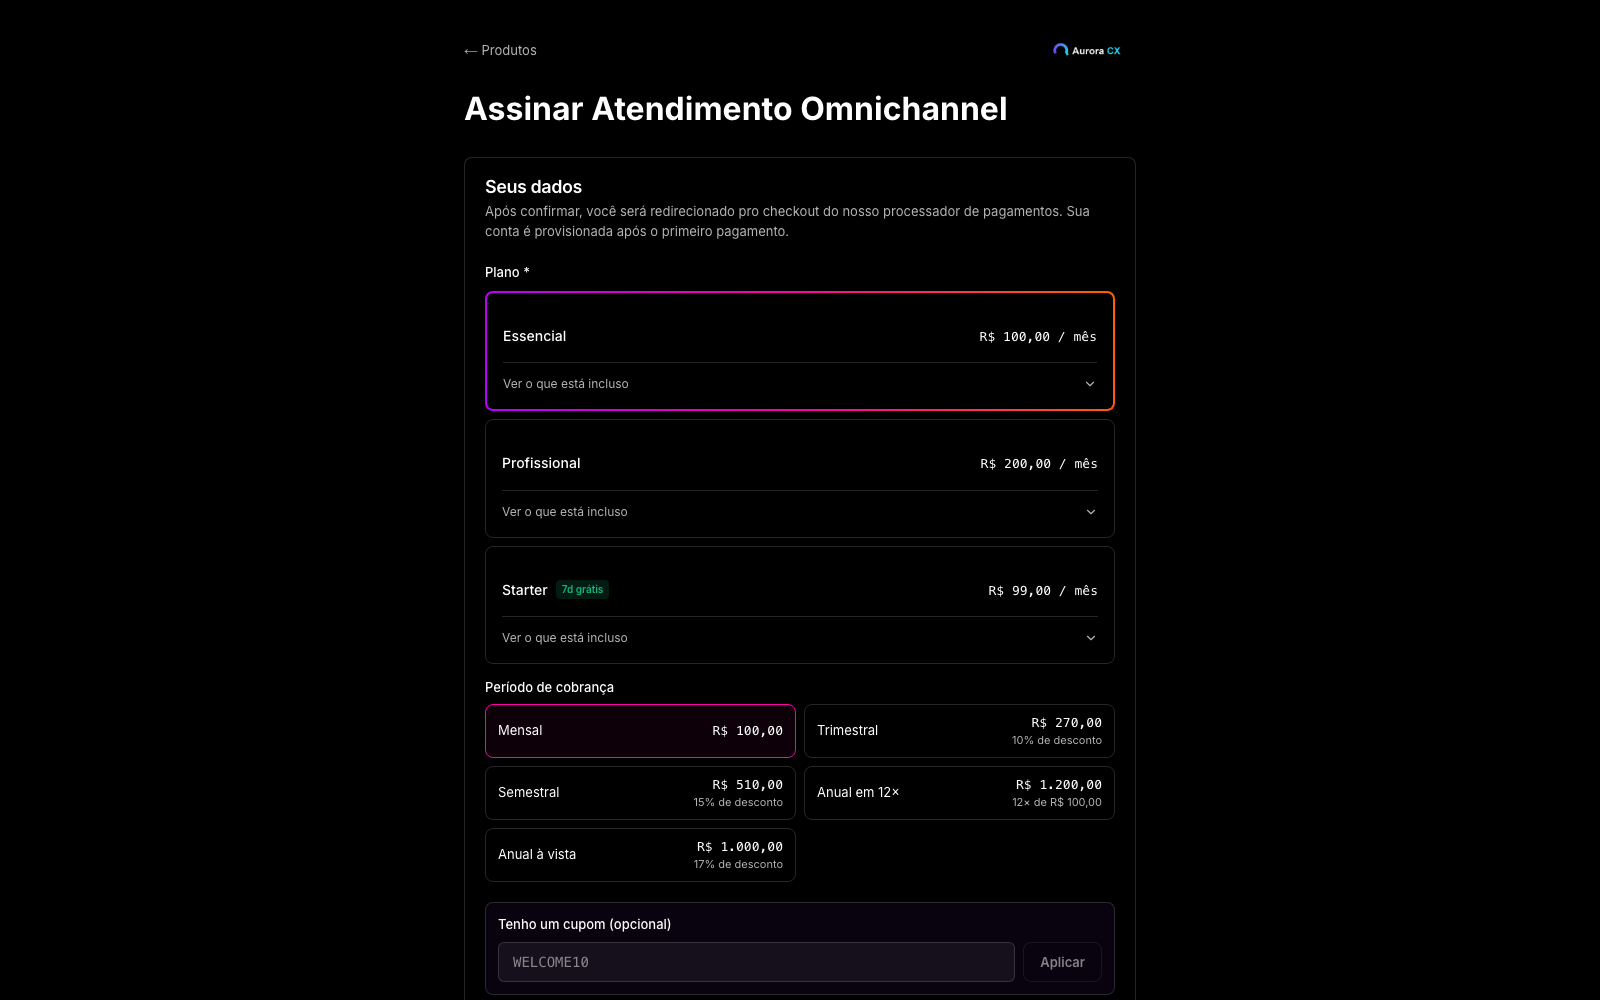
Task: Choose Semestral billing with 15% discount
Action: tap(640, 793)
